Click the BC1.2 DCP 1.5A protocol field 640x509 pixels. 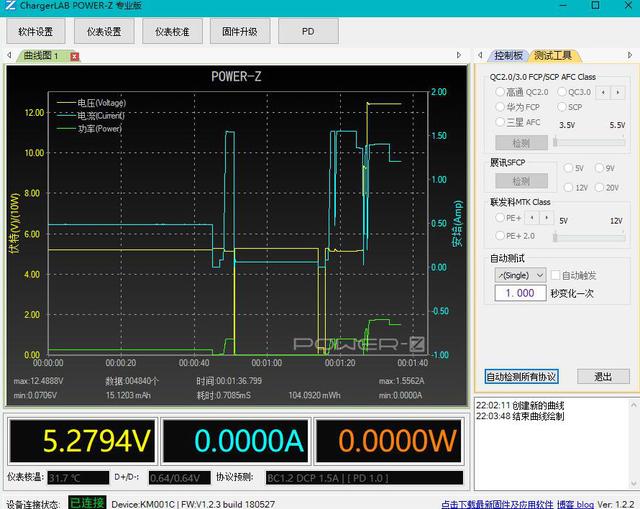coord(364,478)
